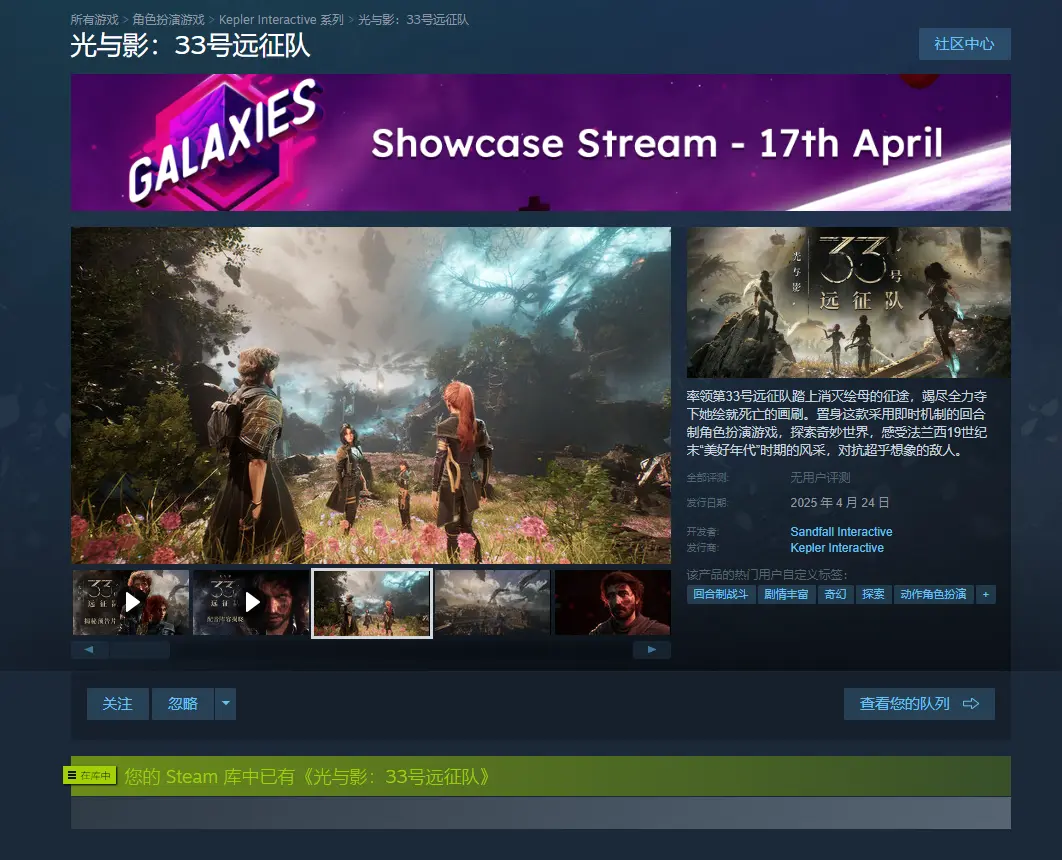Select the grey landscape screenshot thumbnail

coord(492,602)
